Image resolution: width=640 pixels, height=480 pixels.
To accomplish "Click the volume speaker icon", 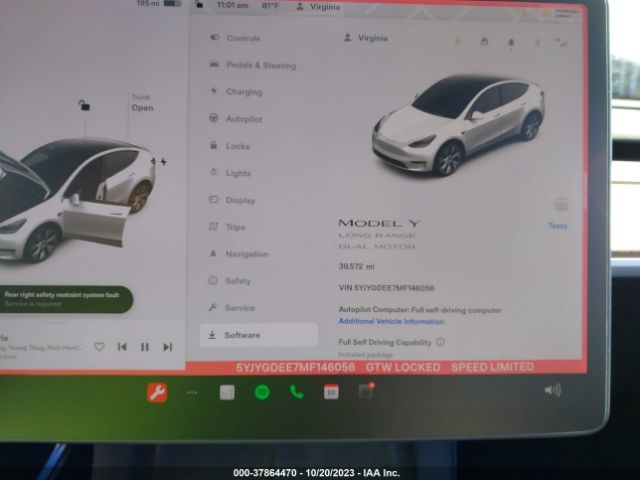I will point(553,390).
